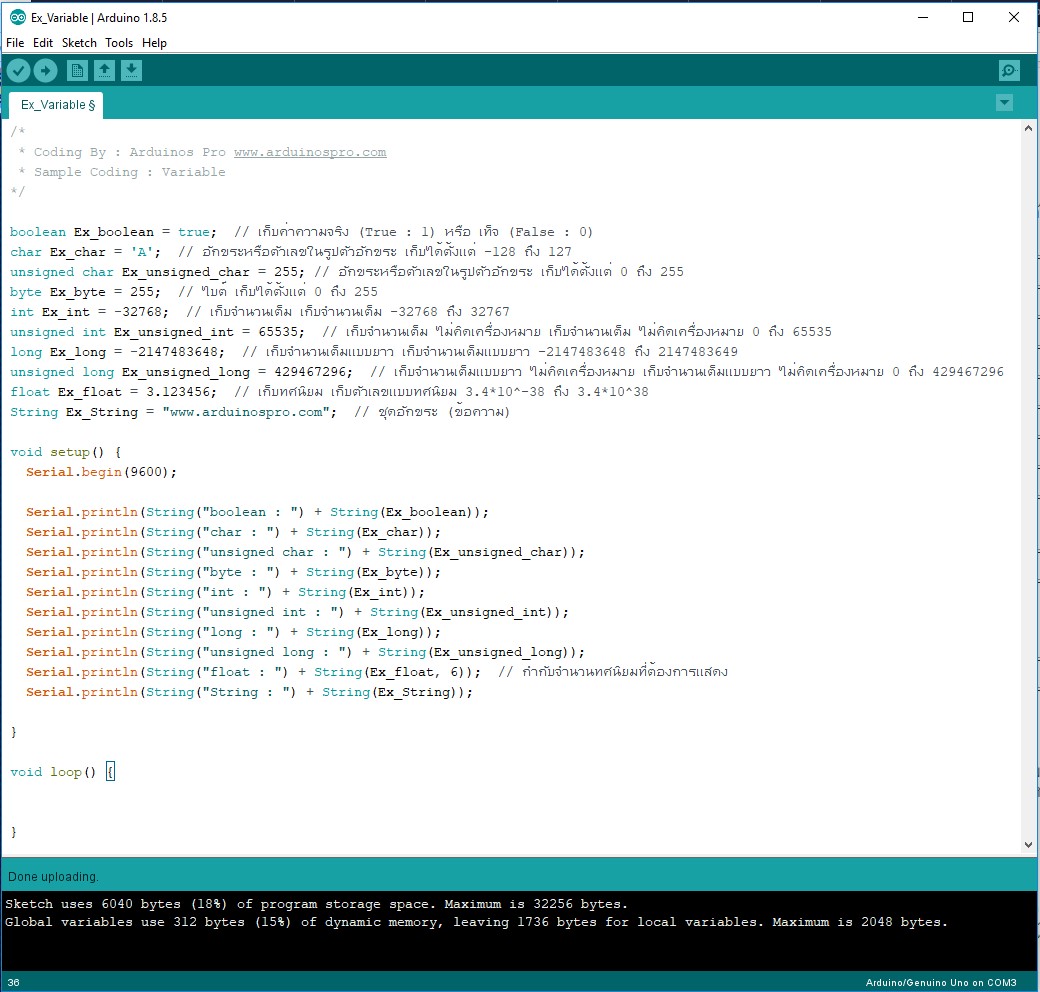Click the Serial.begin(9600) code line

click(101, 472)
